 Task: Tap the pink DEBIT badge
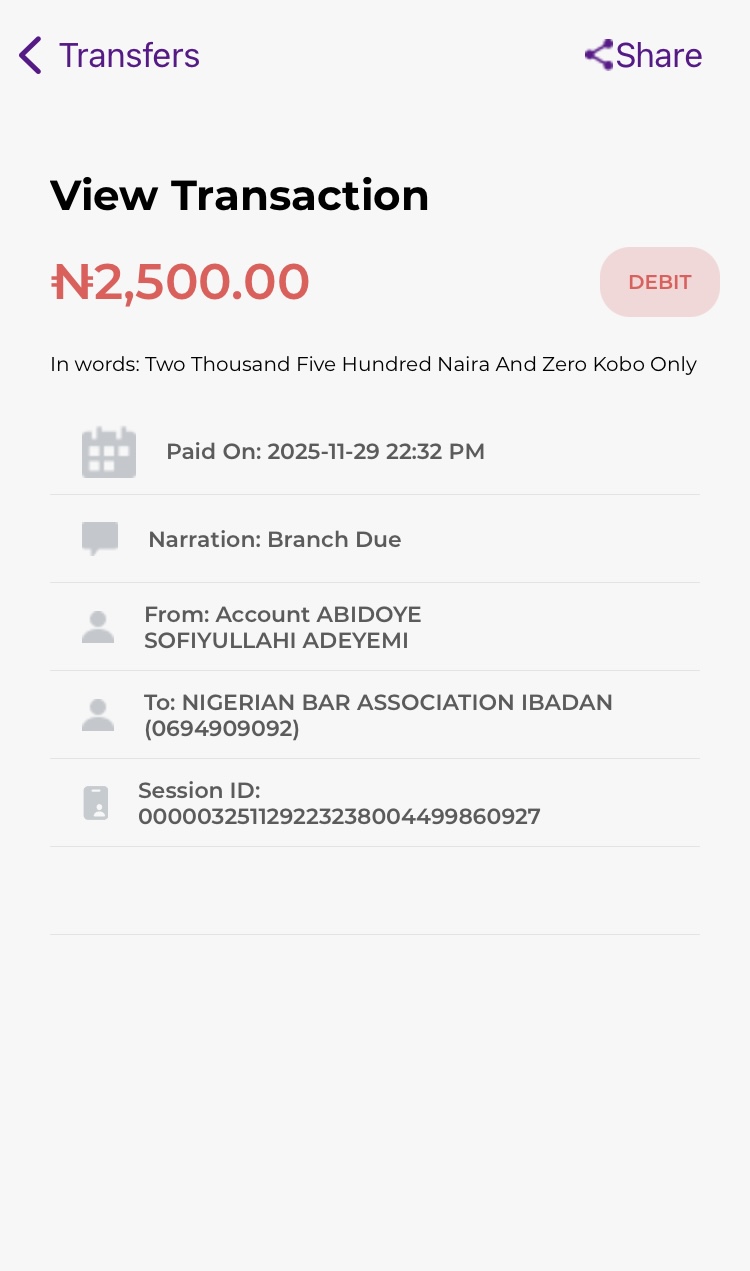tap(659, 282)
